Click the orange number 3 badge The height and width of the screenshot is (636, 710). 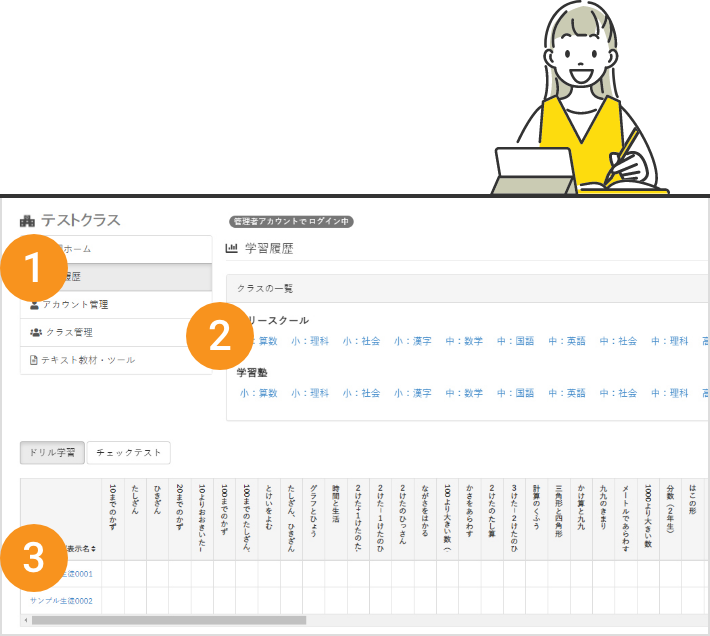tap(36, 557)
